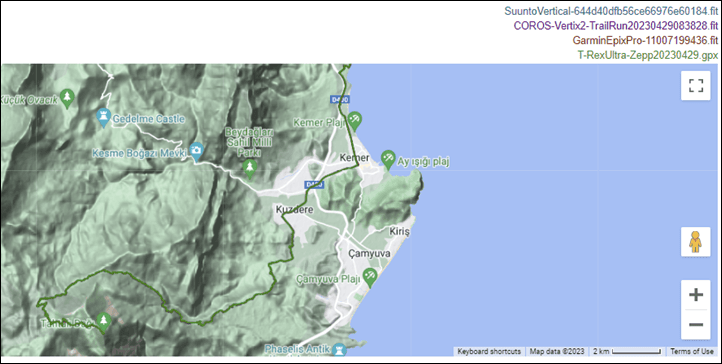This screenshot has height=364, width=722.
Task: Open Street View pegman
Action: [695, 242]
